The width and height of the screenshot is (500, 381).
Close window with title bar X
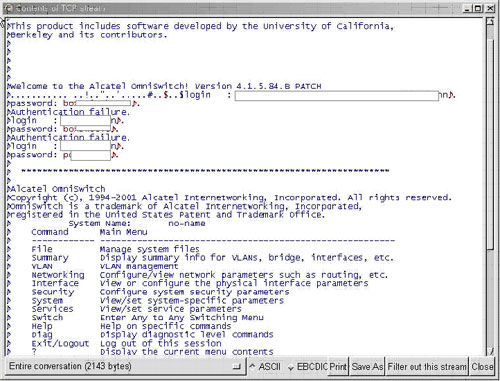pyautogui.click(x=490, y=8)
